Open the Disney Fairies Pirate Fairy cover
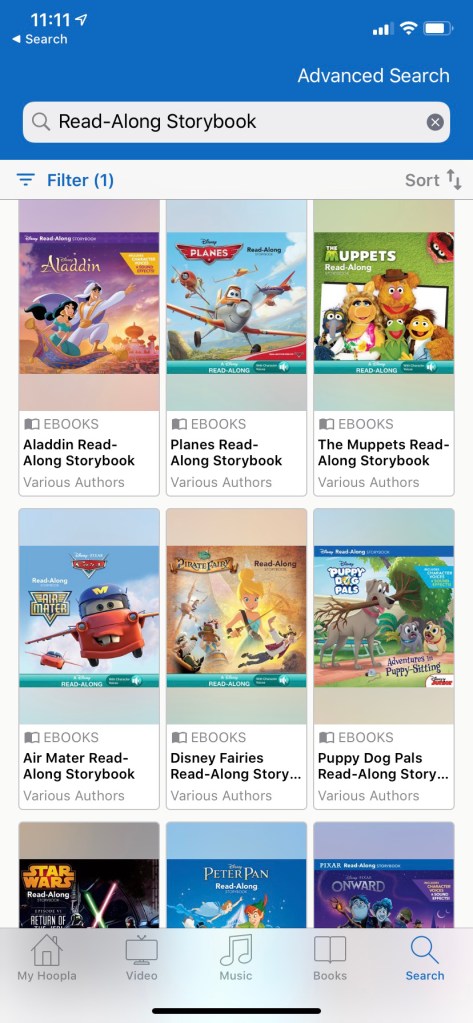This screenshot has height=1023, width=473. point(236,617)
